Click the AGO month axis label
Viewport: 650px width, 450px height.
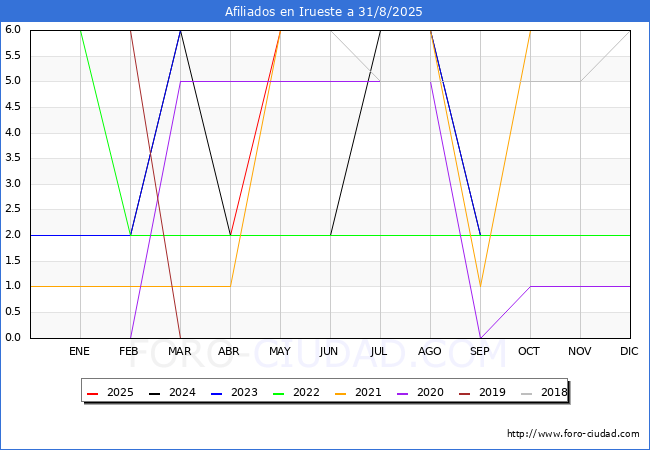[430, 351]
